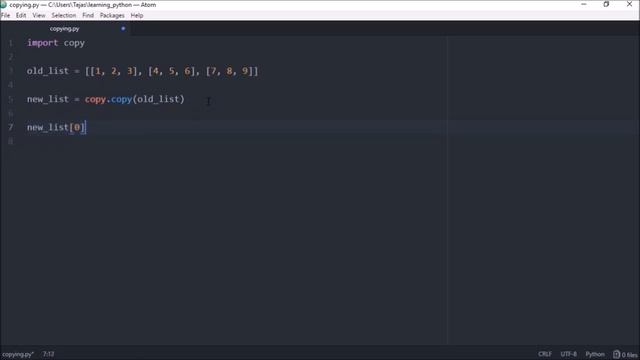
Task: Open the View menu
Action: pos(39,16)
